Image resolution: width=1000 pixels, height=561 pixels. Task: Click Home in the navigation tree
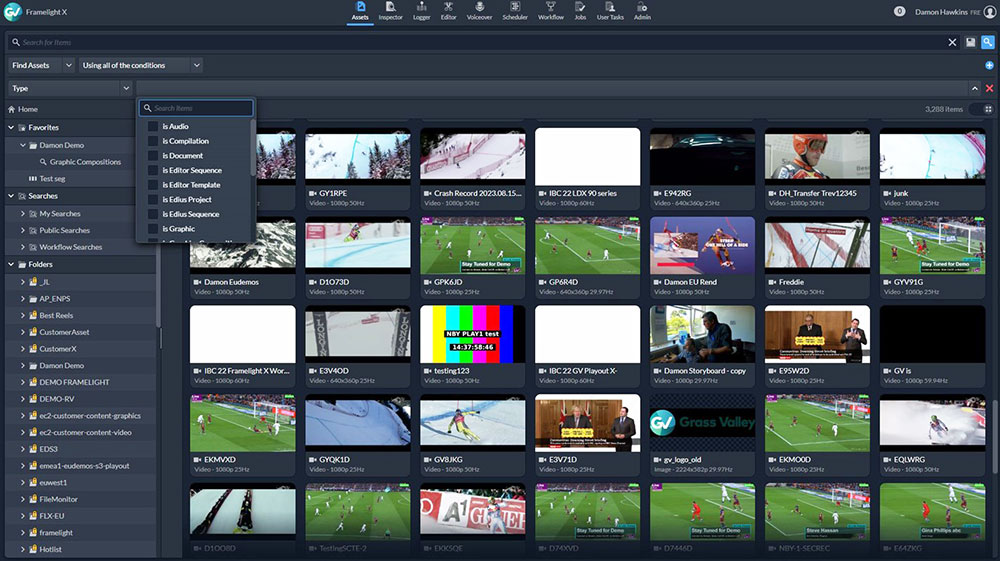tap(27, 109)
